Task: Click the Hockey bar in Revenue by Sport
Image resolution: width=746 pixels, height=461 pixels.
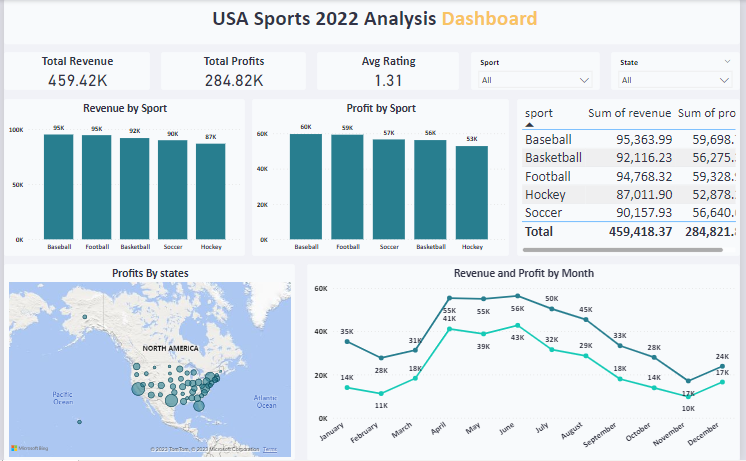Action: point(210,191)
